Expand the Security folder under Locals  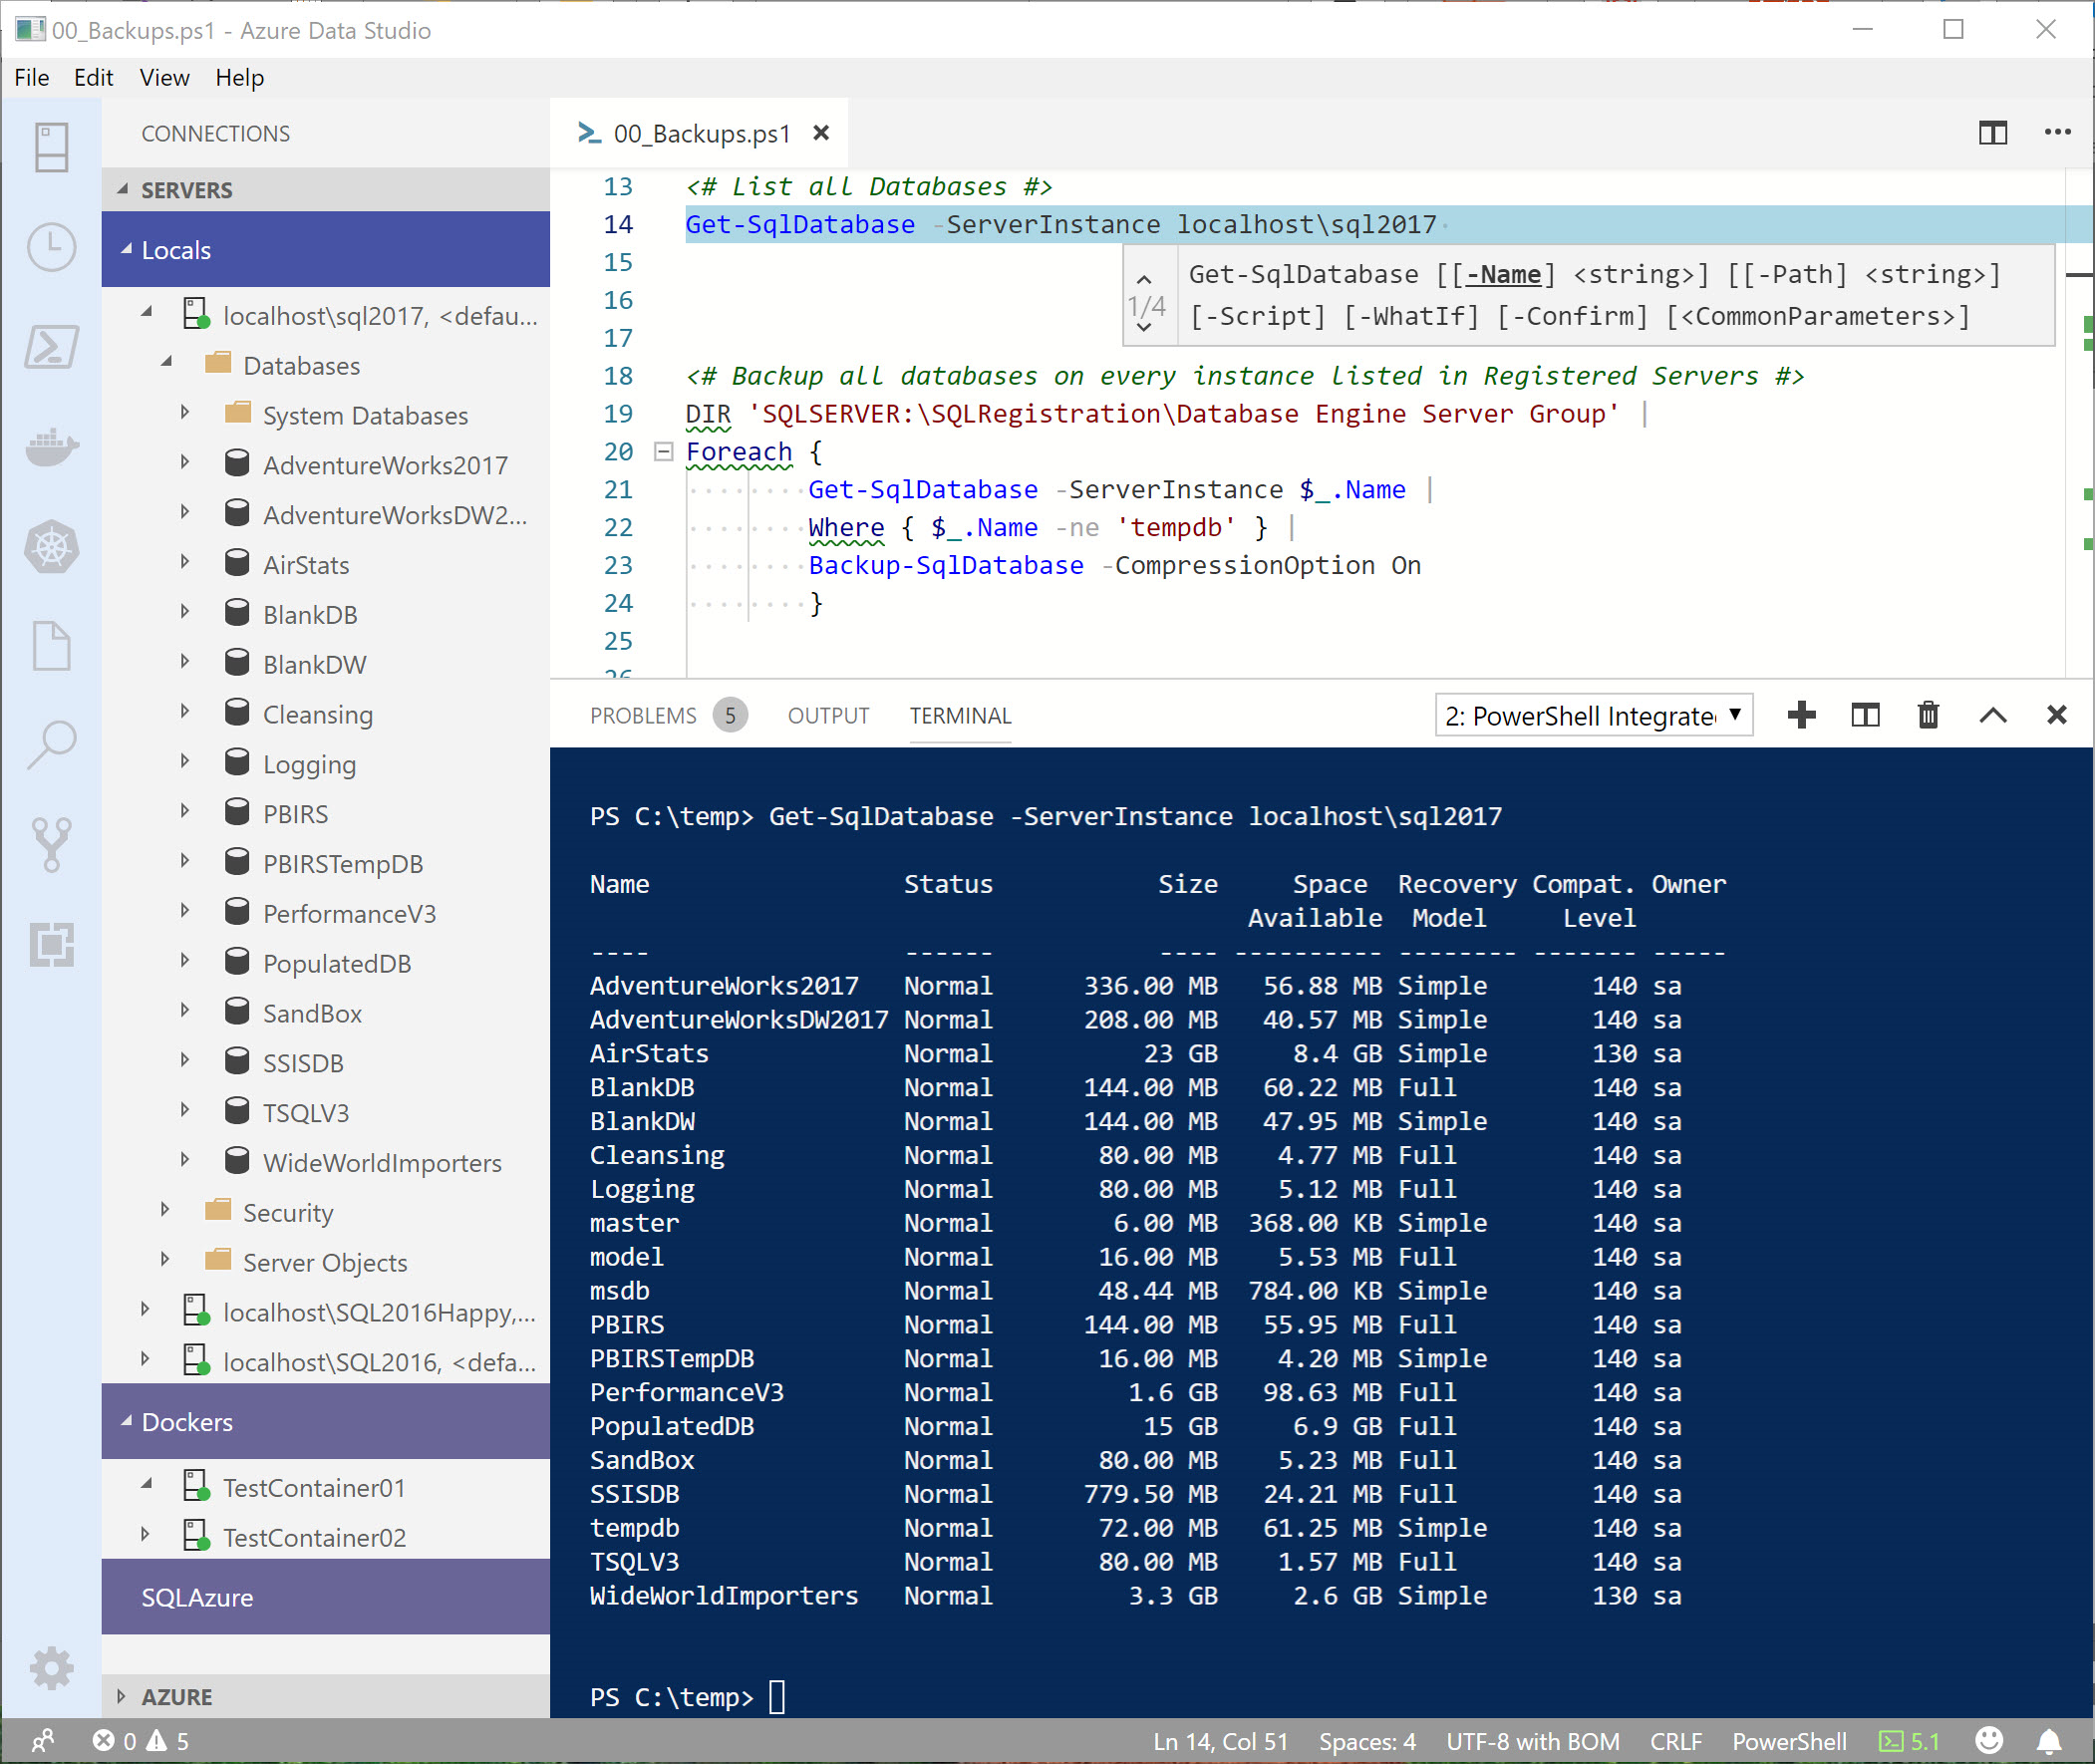155,1211
